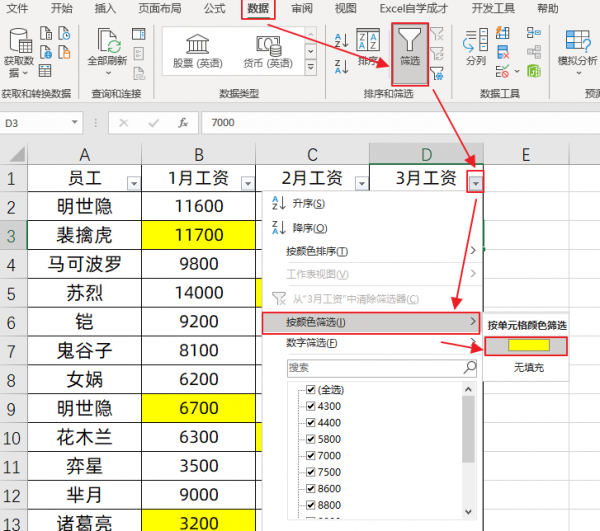The height and width of the screenshot is (531, 600).
Task: Click the Clear filter icon
Action: 437,34
